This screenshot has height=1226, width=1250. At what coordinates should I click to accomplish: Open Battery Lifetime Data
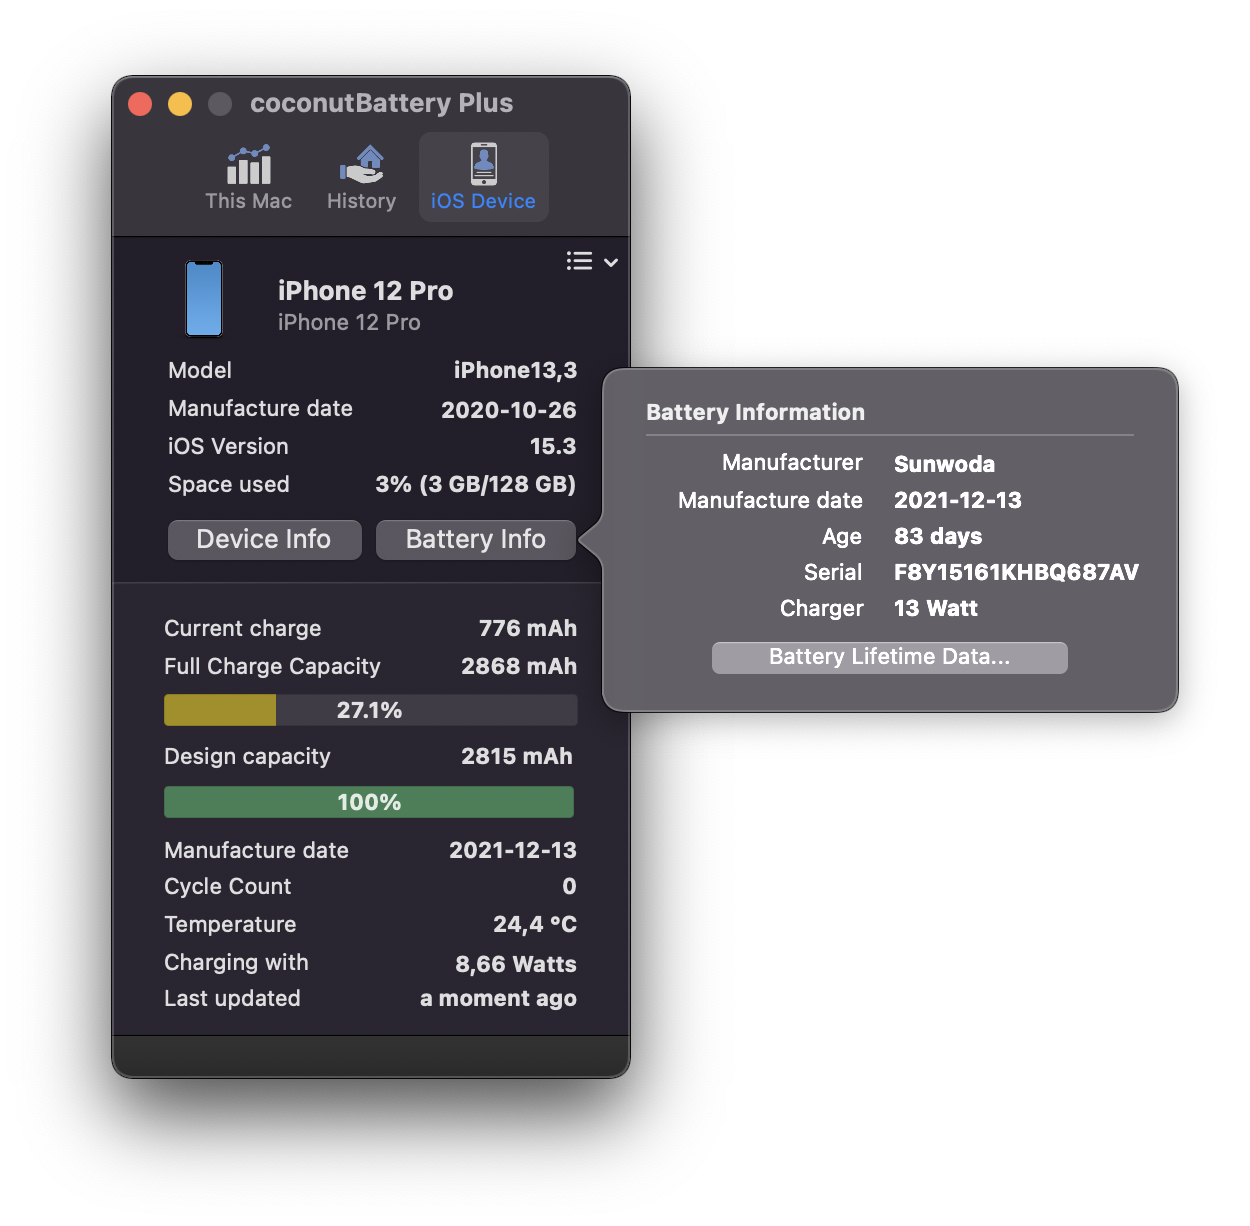[889, 657]
